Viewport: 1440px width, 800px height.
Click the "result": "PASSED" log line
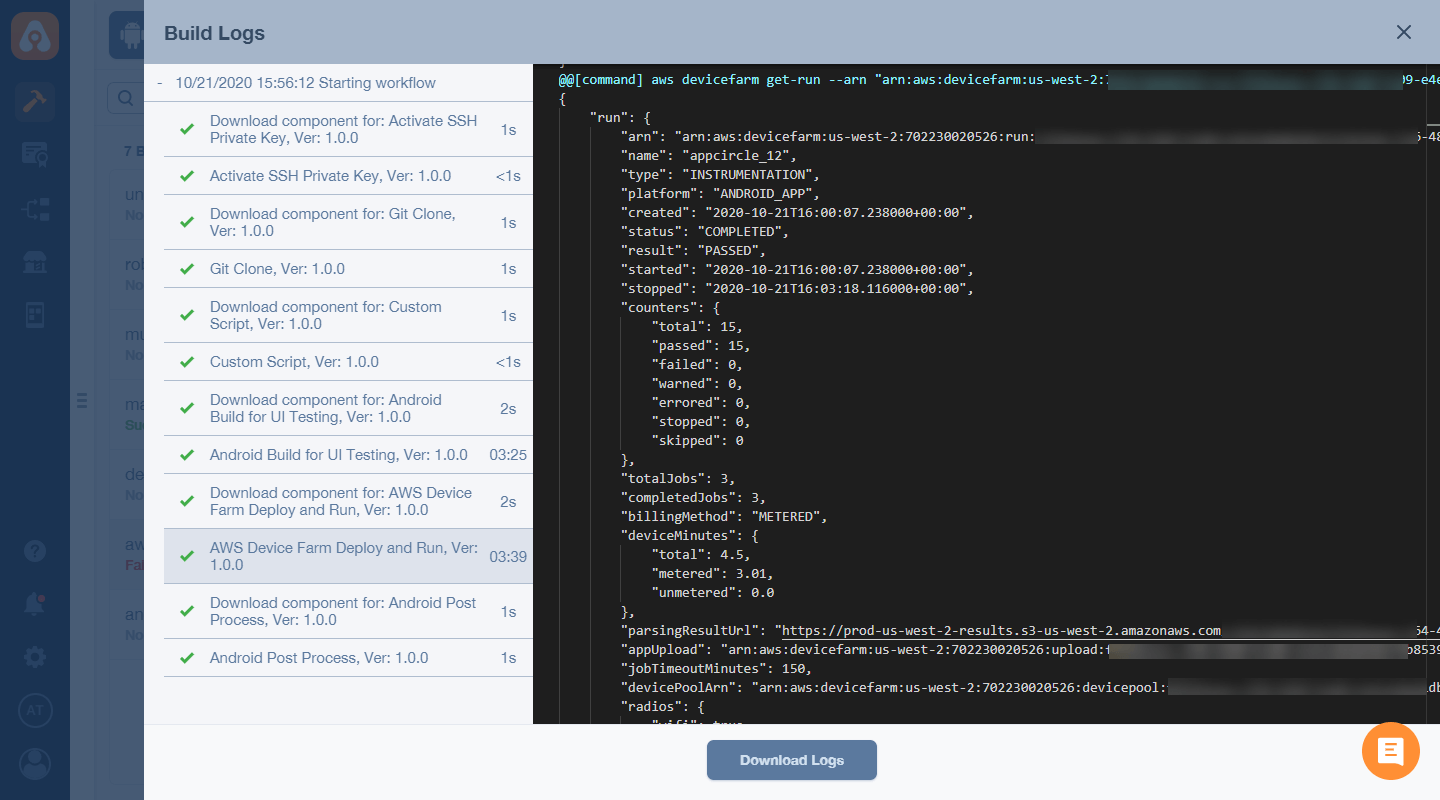693,251
